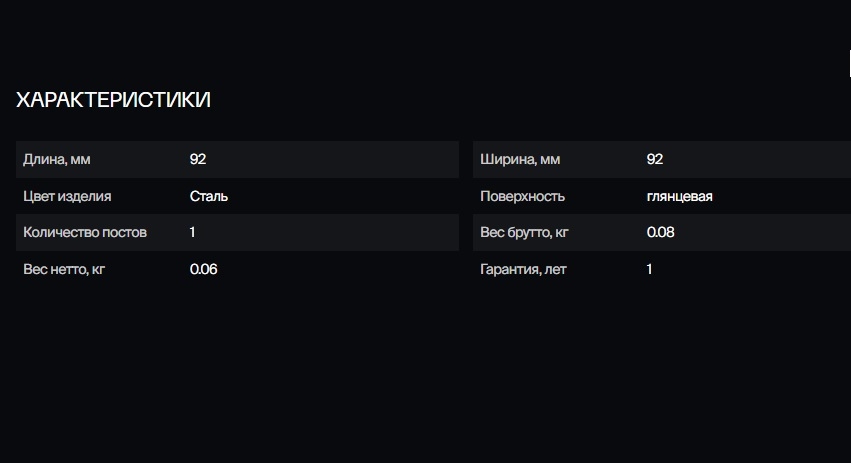Select the глянцевая surface value
851x463 pixels.
[x=680, y=196]
